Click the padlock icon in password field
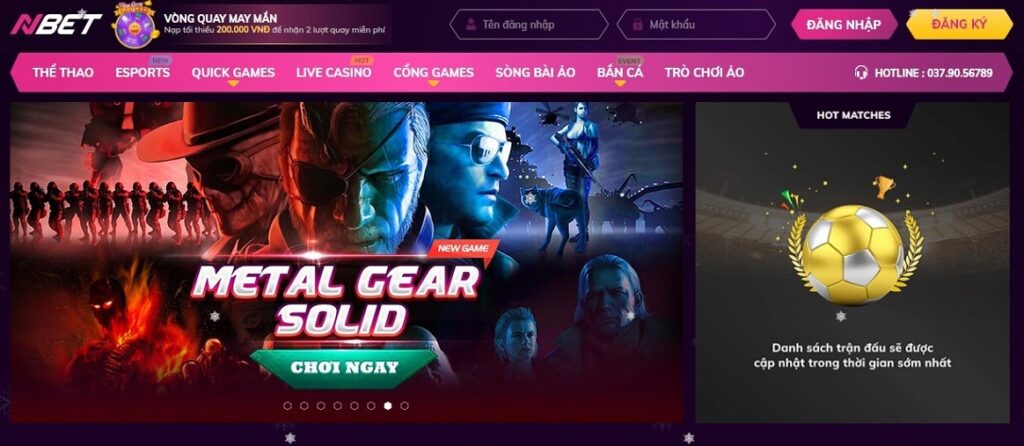Screen dimensions: 1024x446 [637, 25]
